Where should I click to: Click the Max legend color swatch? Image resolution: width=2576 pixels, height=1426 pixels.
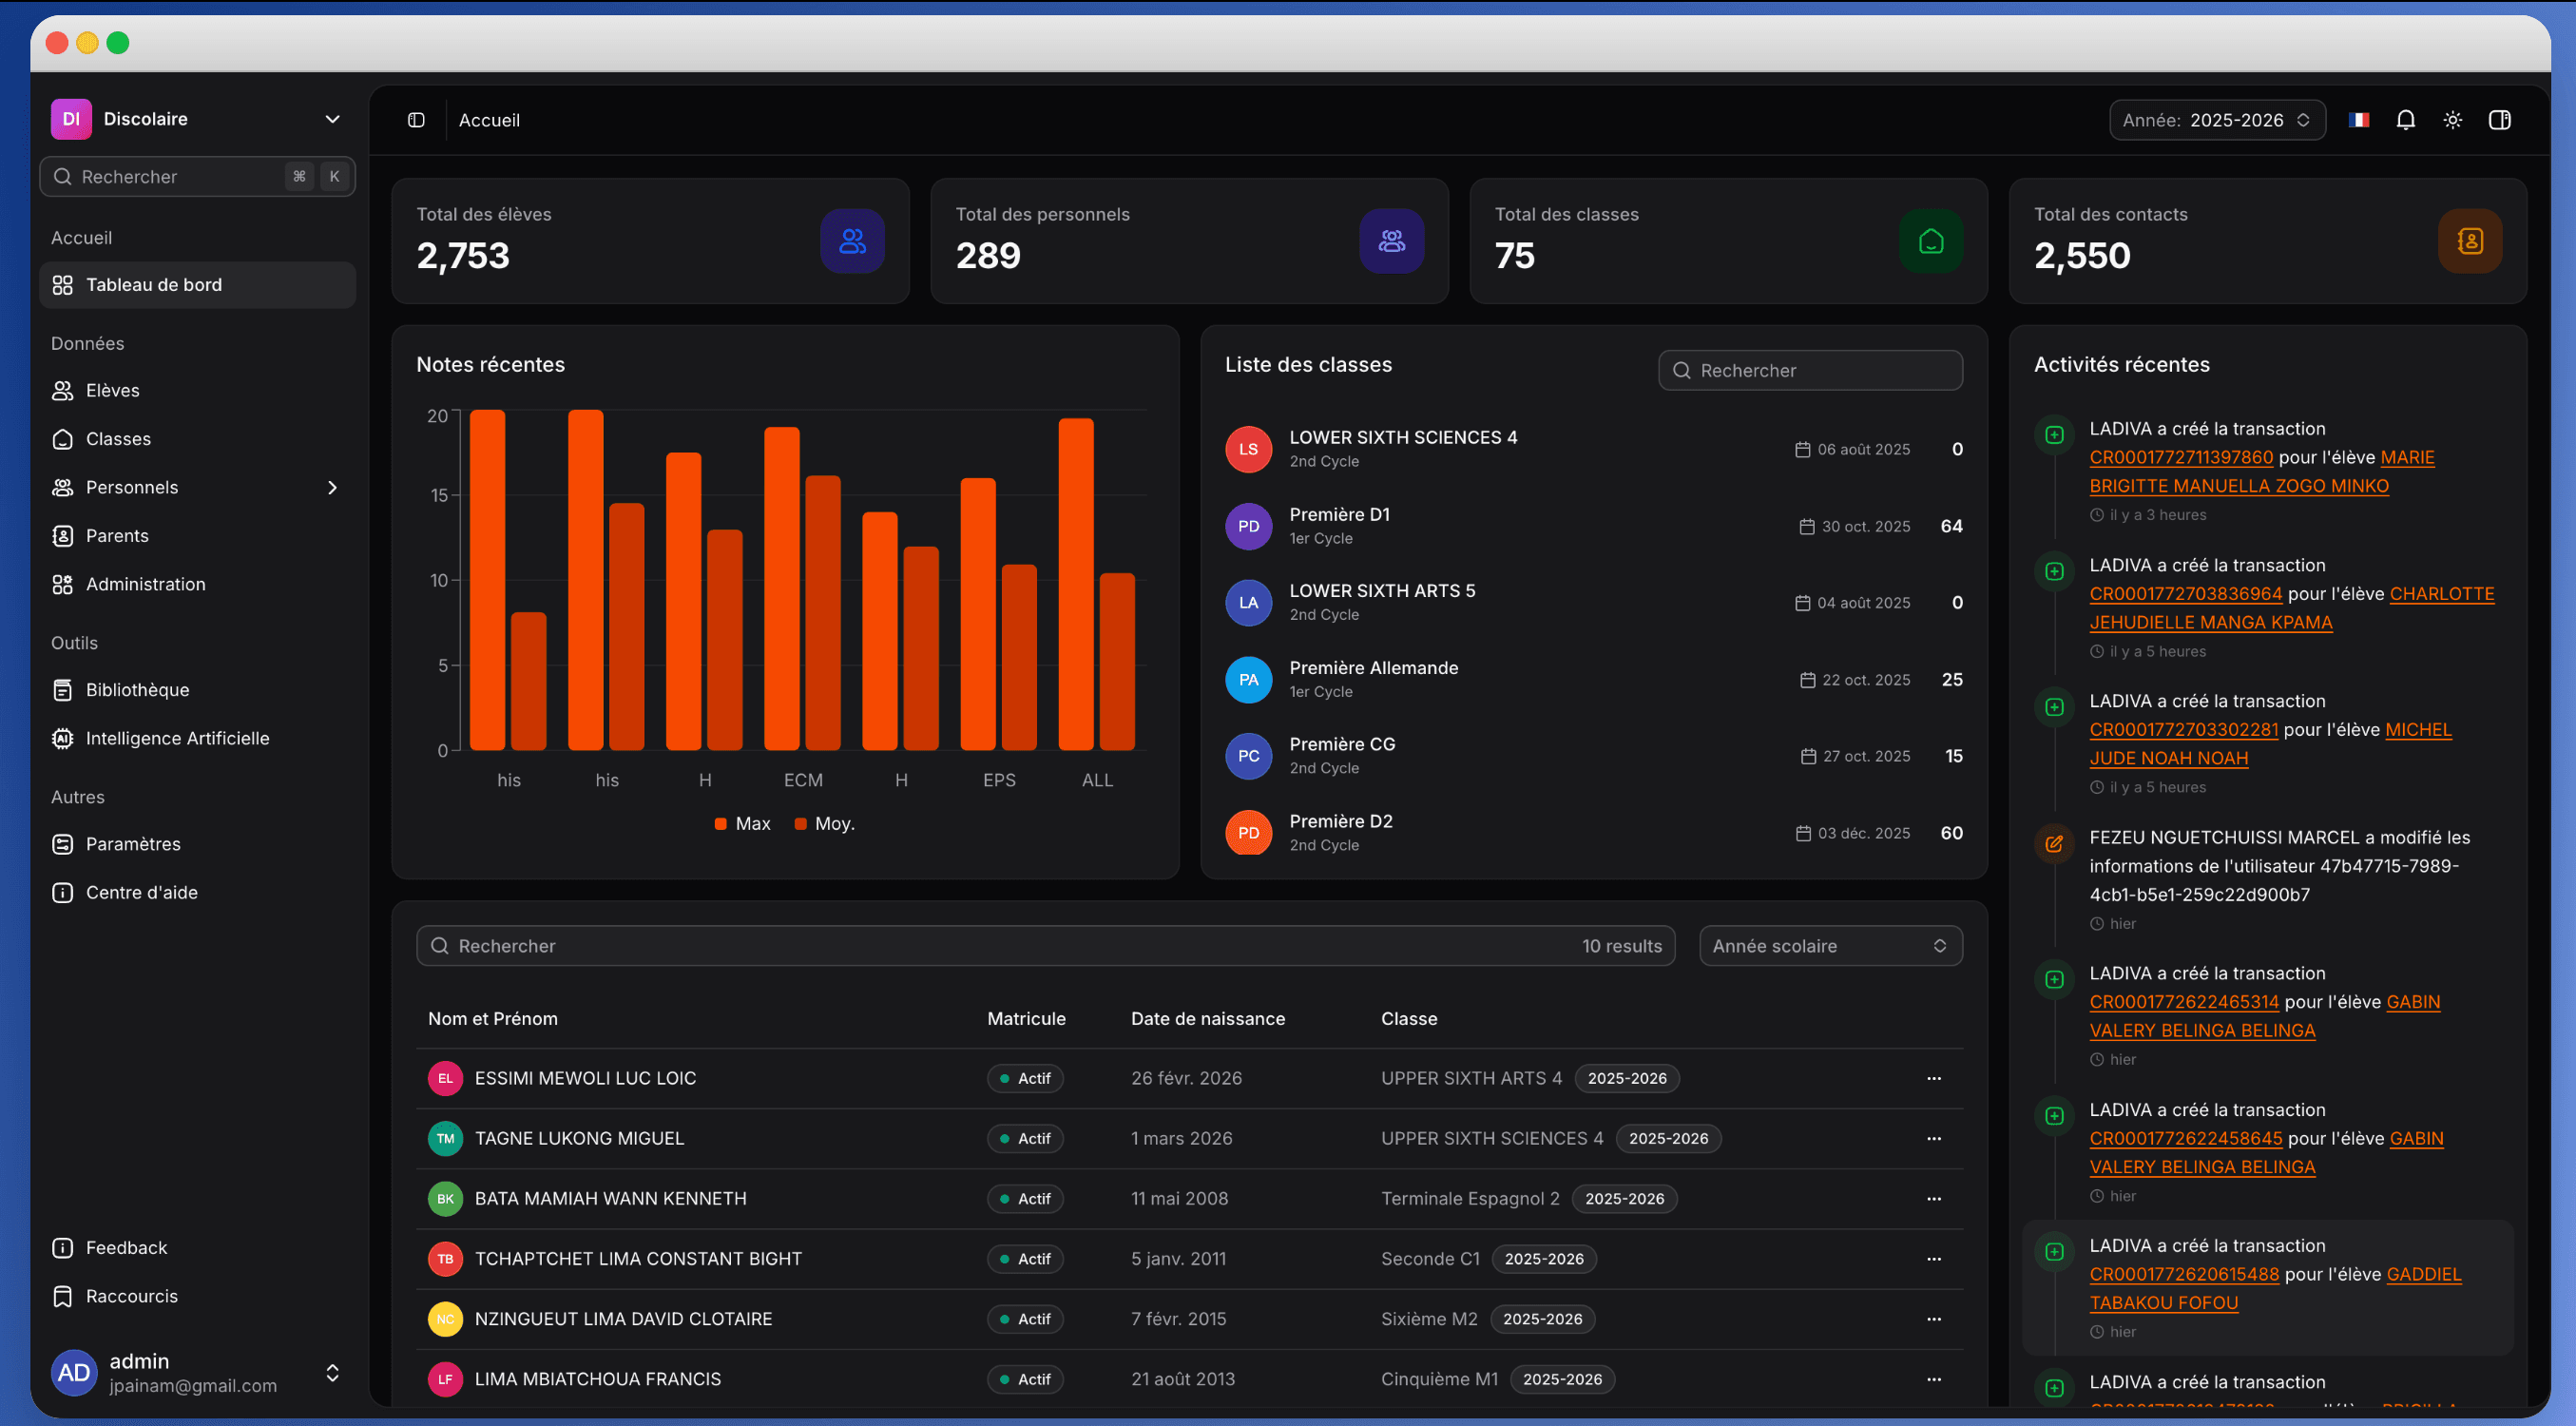tap(720, 824)
